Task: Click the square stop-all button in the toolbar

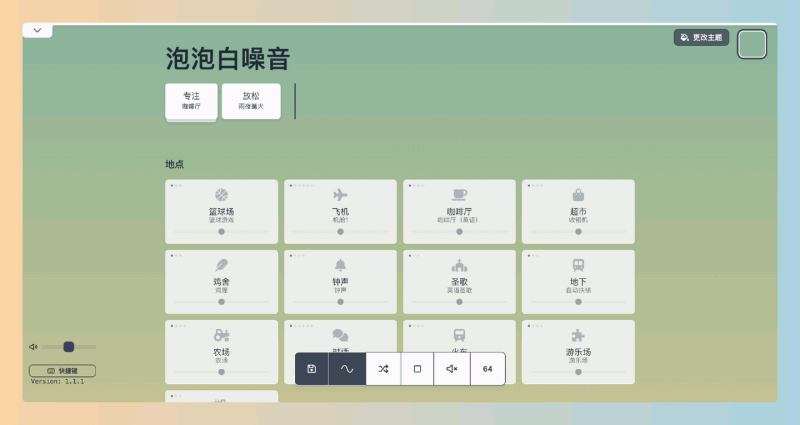Action: [x=417, y=369]
